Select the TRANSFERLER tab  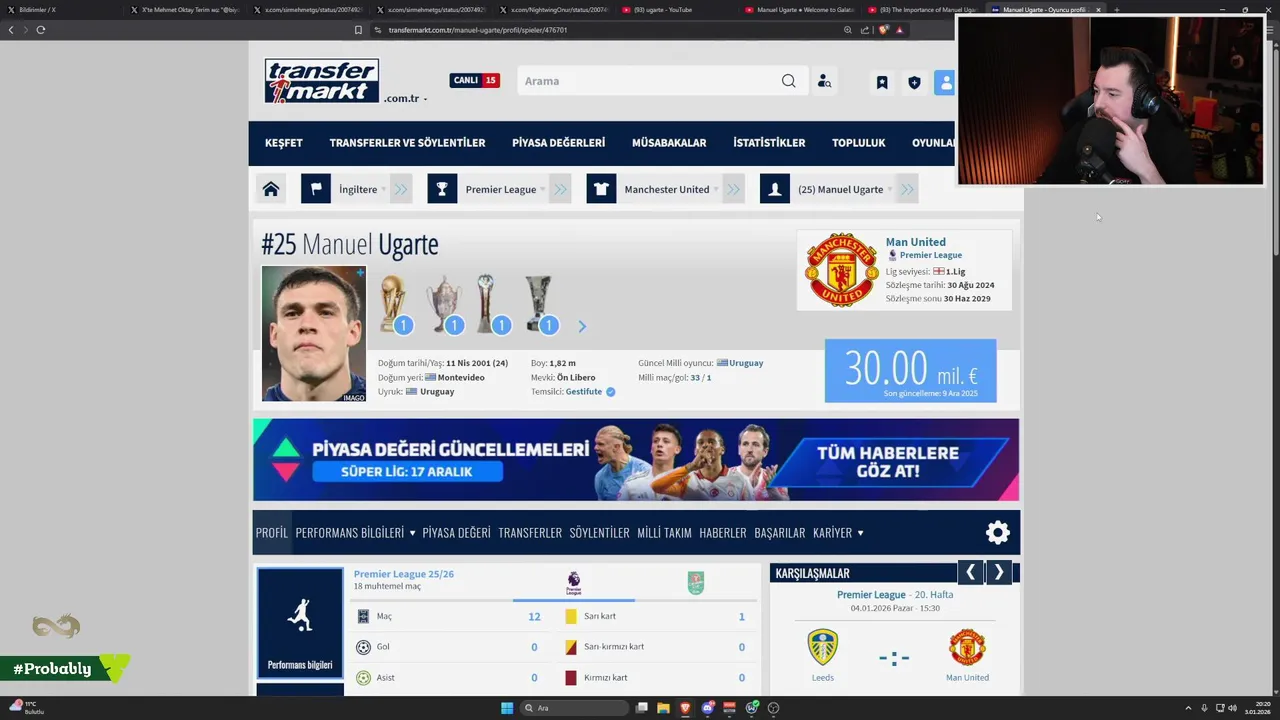coord(530,533)
